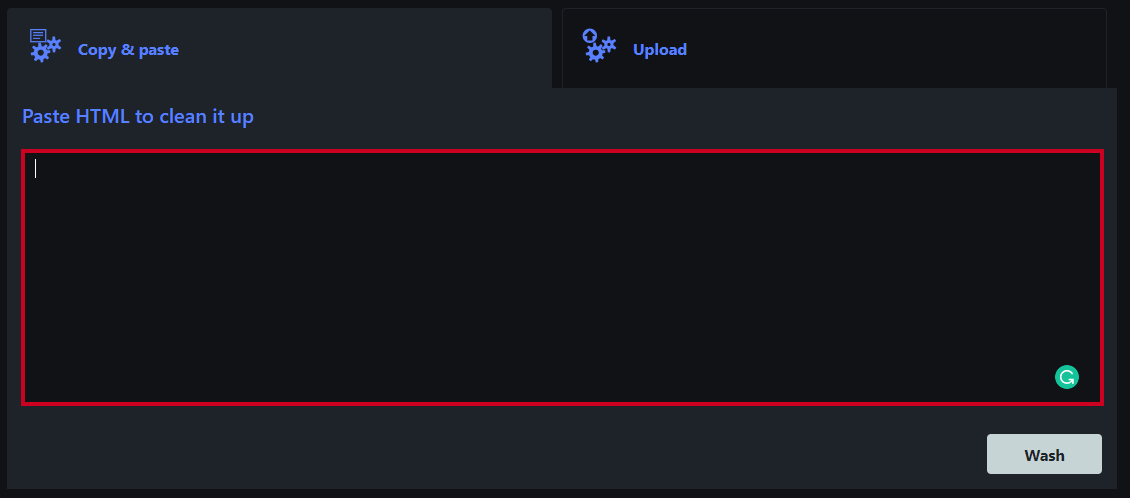1130x498 pixels.
Task: Select the Copy & paste tab label
Action: pyautogui.click(x=128, y=50)
